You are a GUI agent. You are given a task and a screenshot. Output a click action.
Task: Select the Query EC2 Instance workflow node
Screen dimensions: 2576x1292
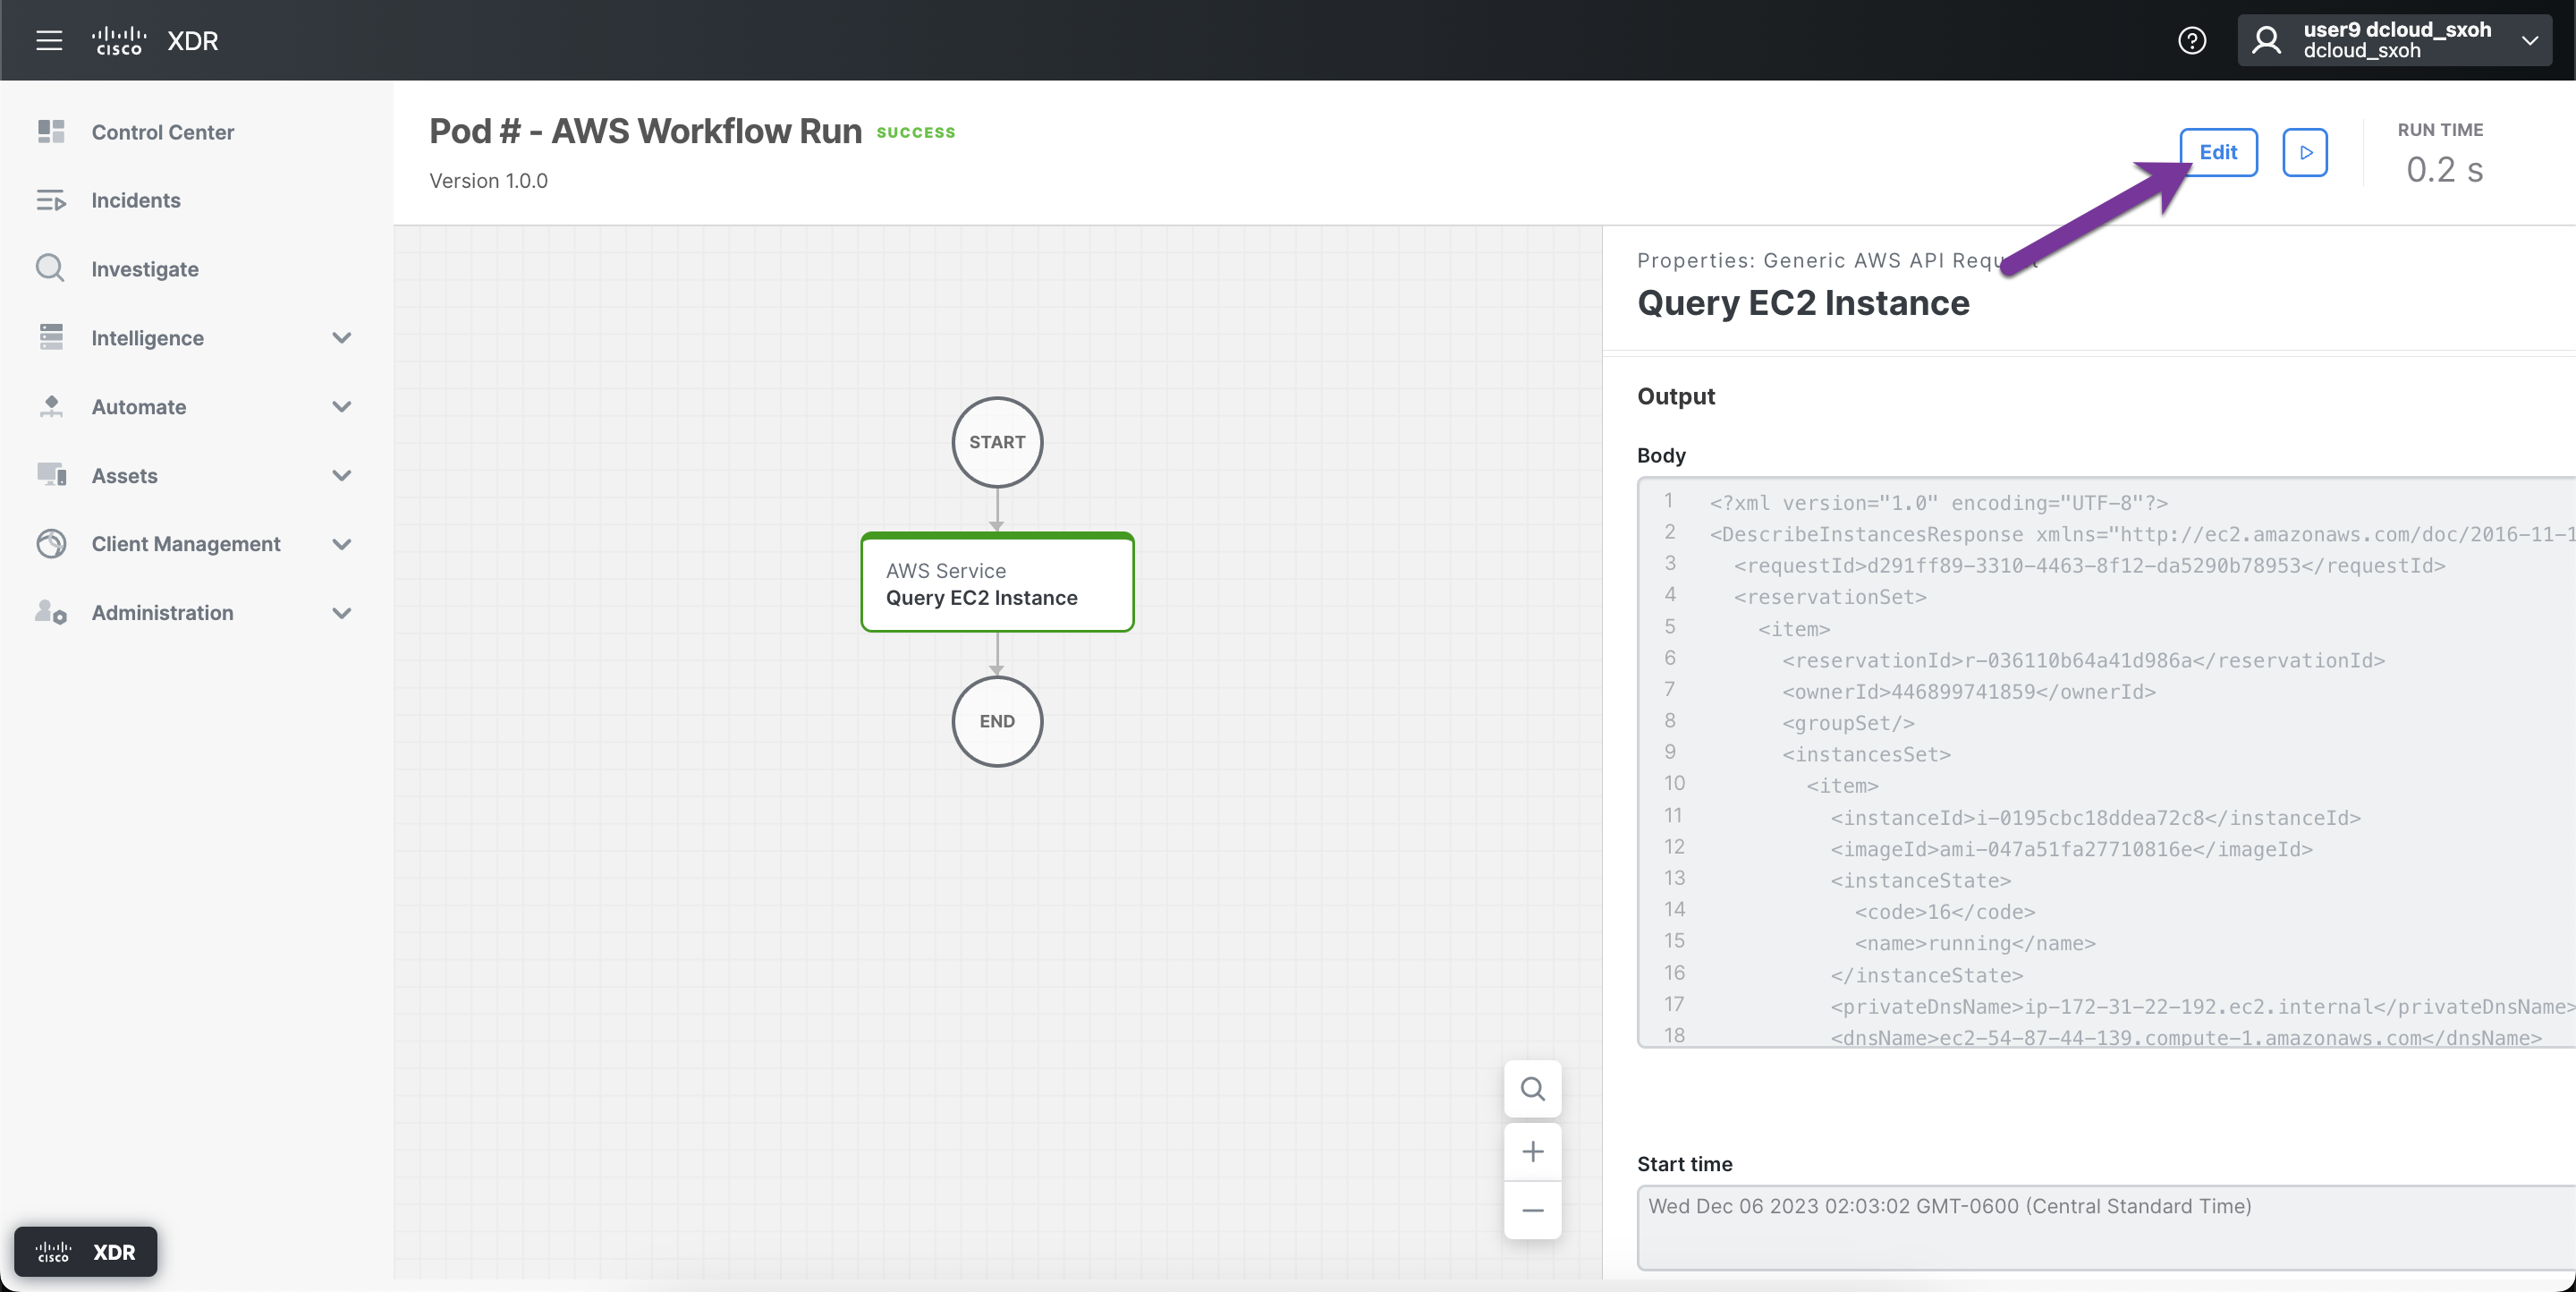pos(996,583)
